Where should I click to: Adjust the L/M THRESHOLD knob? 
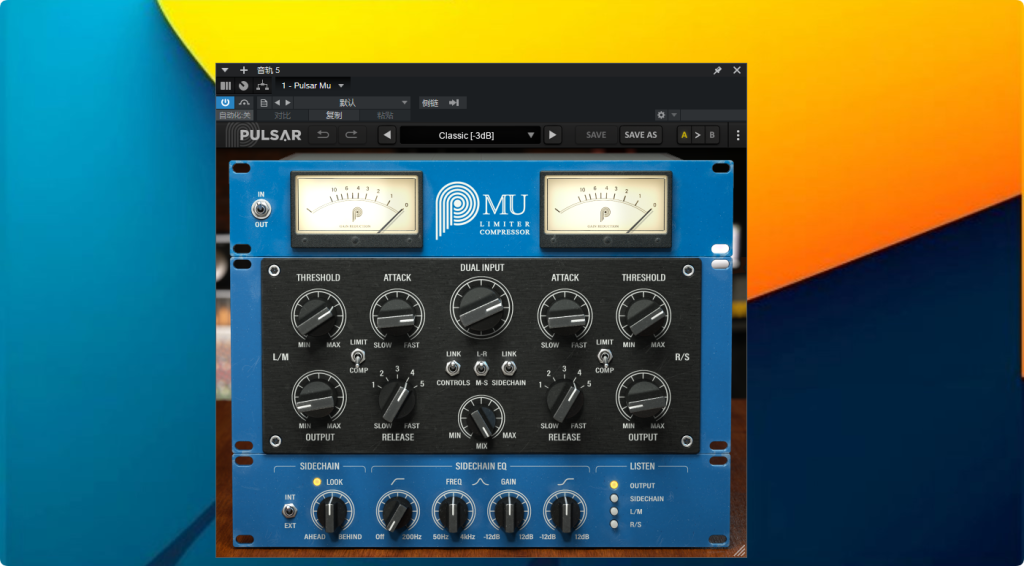click(x=318, y=317)
